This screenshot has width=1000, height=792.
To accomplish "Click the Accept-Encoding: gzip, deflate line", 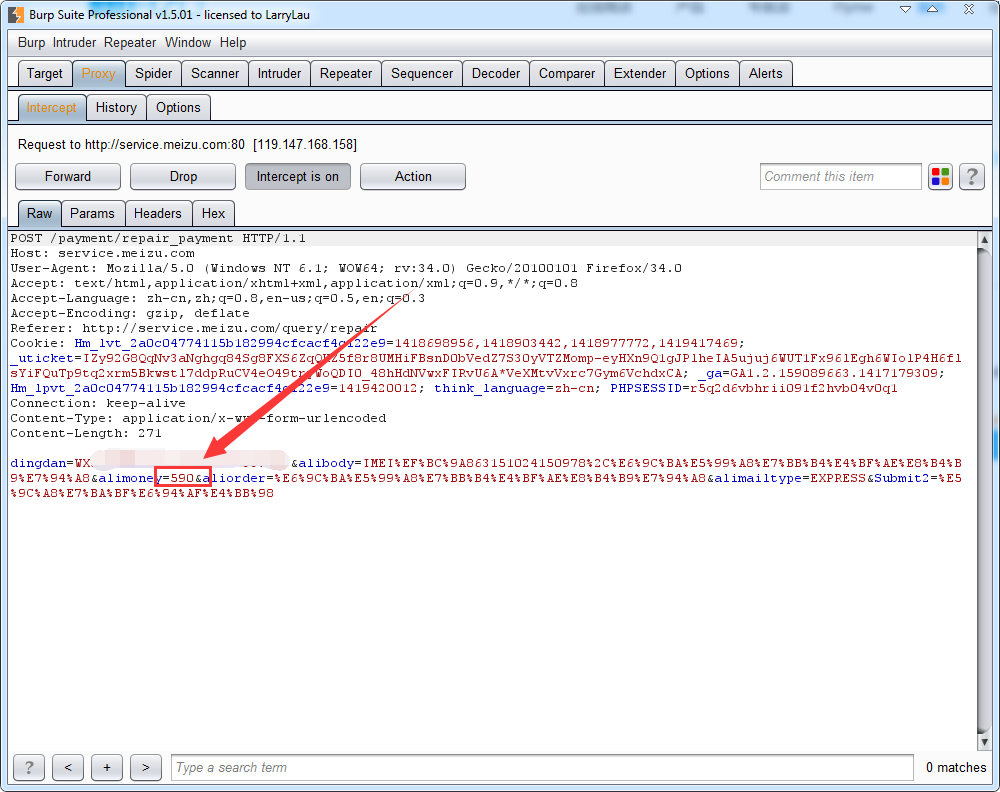I will [130, 313].
